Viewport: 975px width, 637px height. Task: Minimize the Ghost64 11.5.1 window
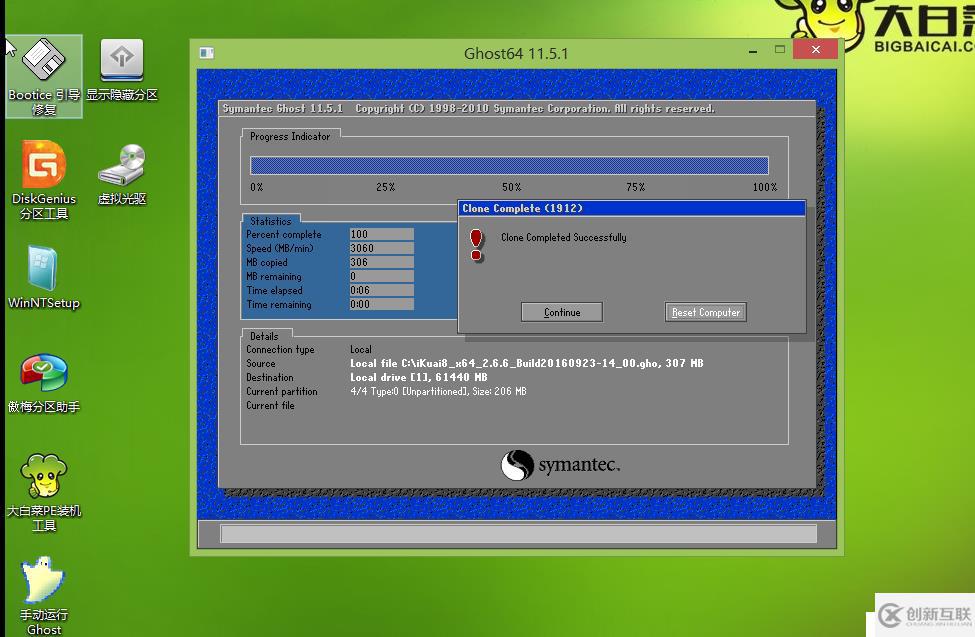click(753, 50)
